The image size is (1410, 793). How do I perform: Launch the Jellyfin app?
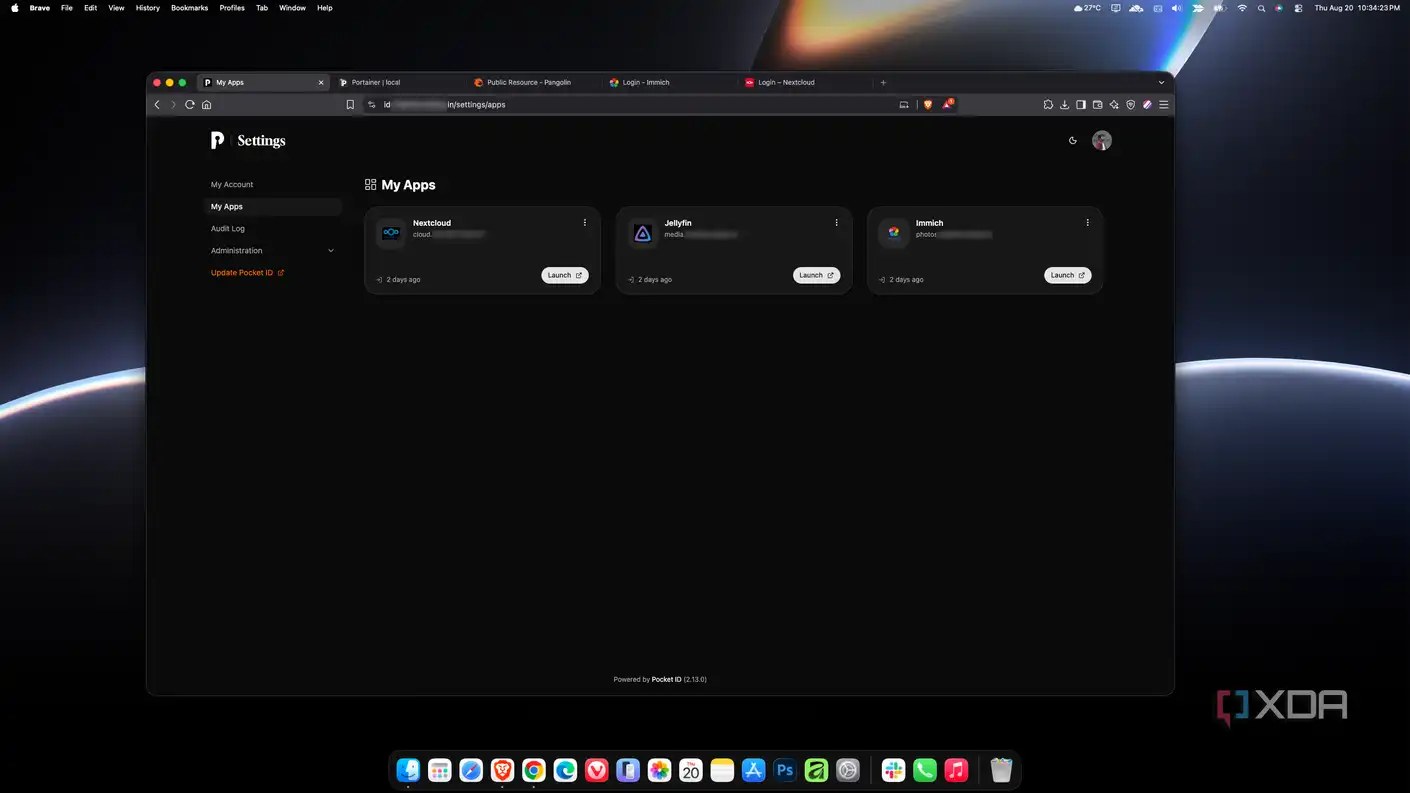tap(816, 275)
